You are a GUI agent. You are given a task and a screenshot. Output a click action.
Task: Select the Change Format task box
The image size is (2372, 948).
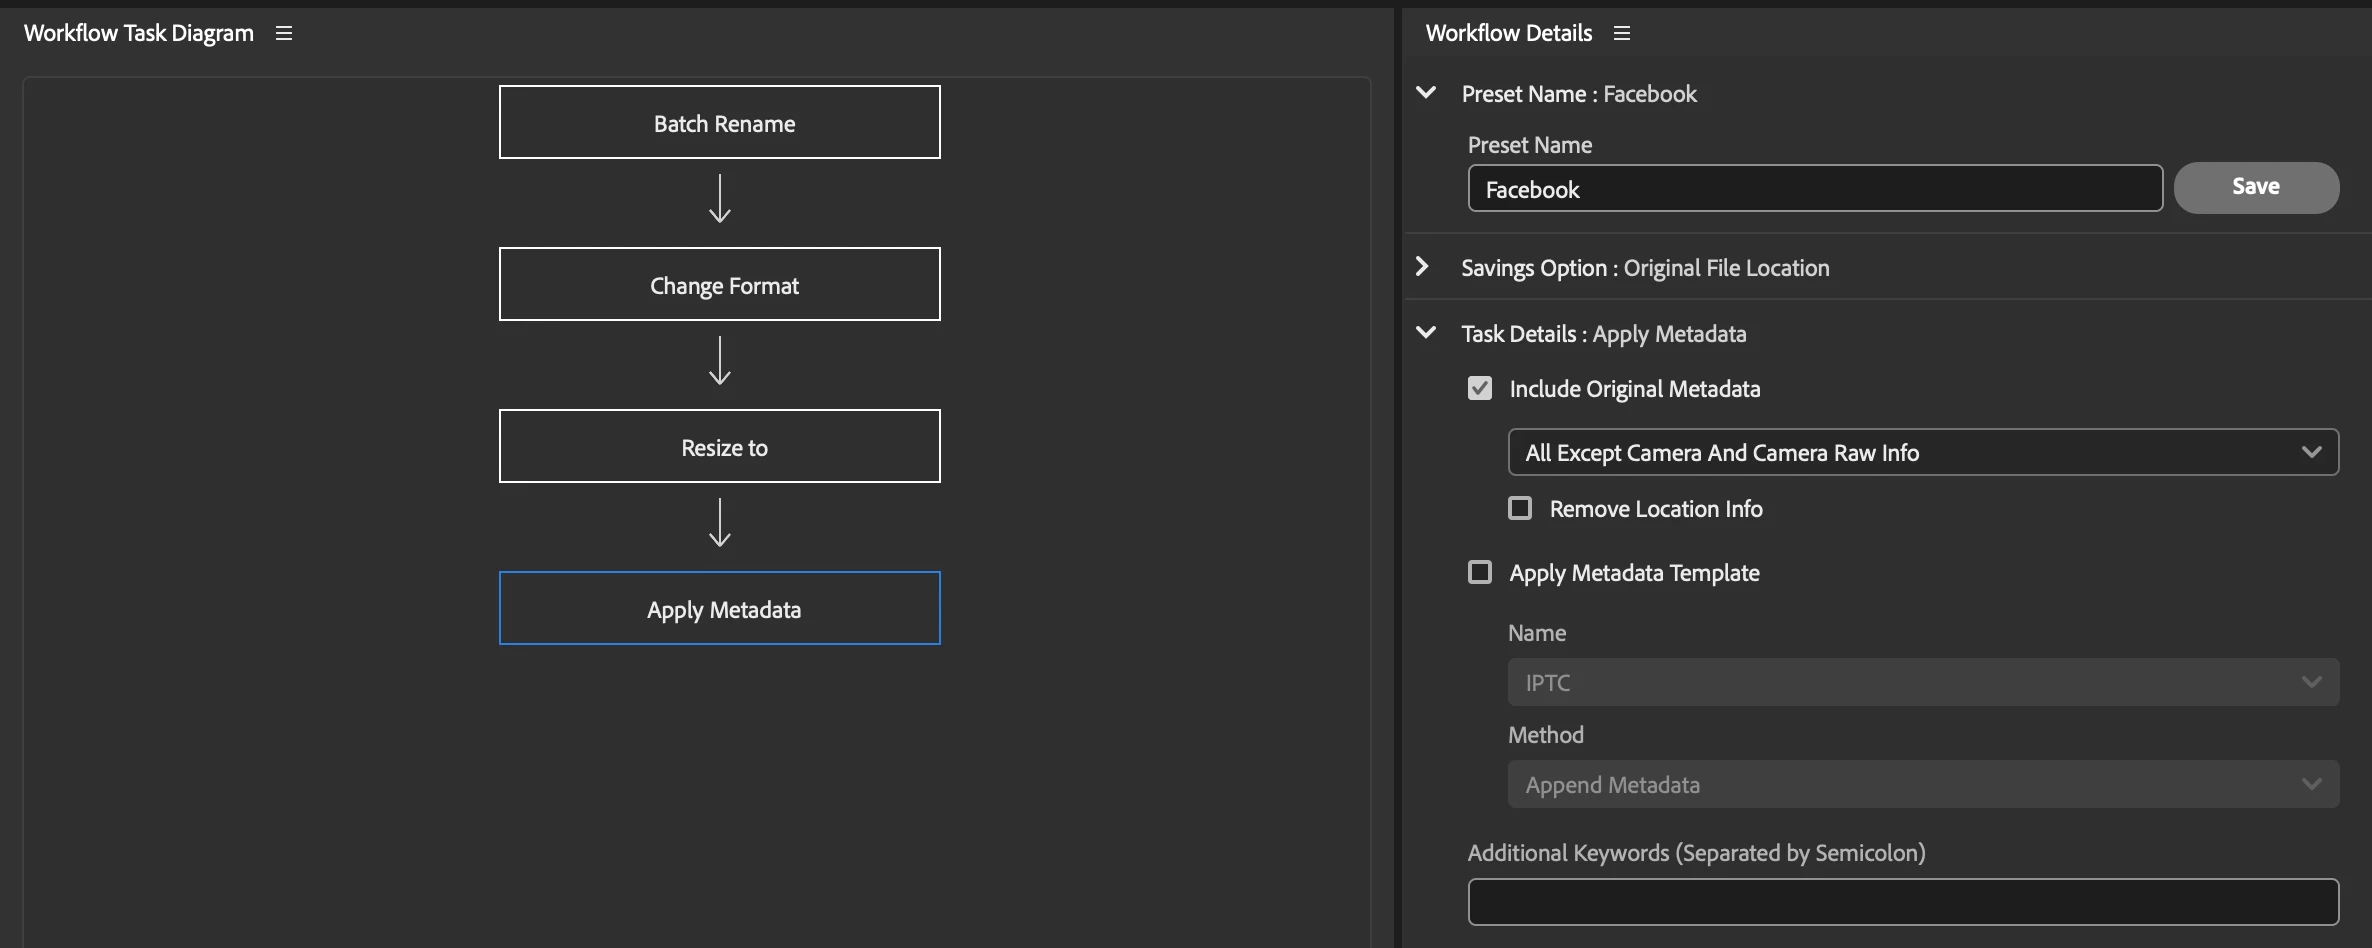720,284
